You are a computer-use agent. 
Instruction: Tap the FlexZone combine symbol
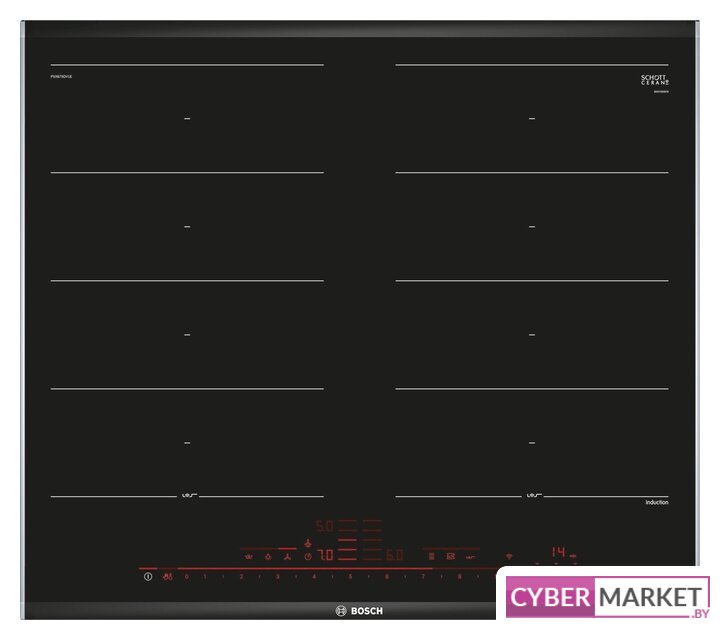pyautogui.click(x=431, y=556)
